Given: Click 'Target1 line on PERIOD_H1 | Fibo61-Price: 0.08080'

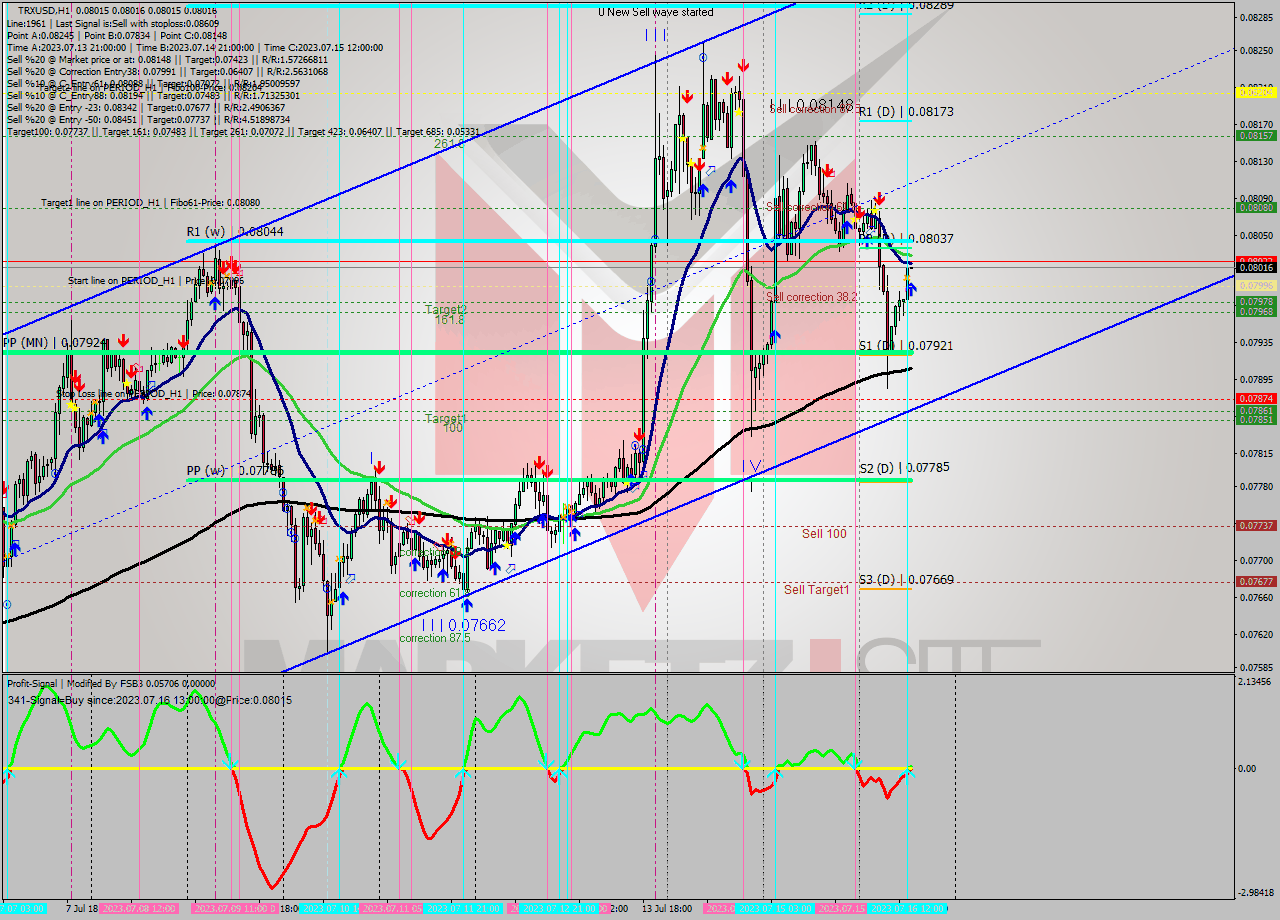Looking at the screenshot, I should click(x=151, y=202).
